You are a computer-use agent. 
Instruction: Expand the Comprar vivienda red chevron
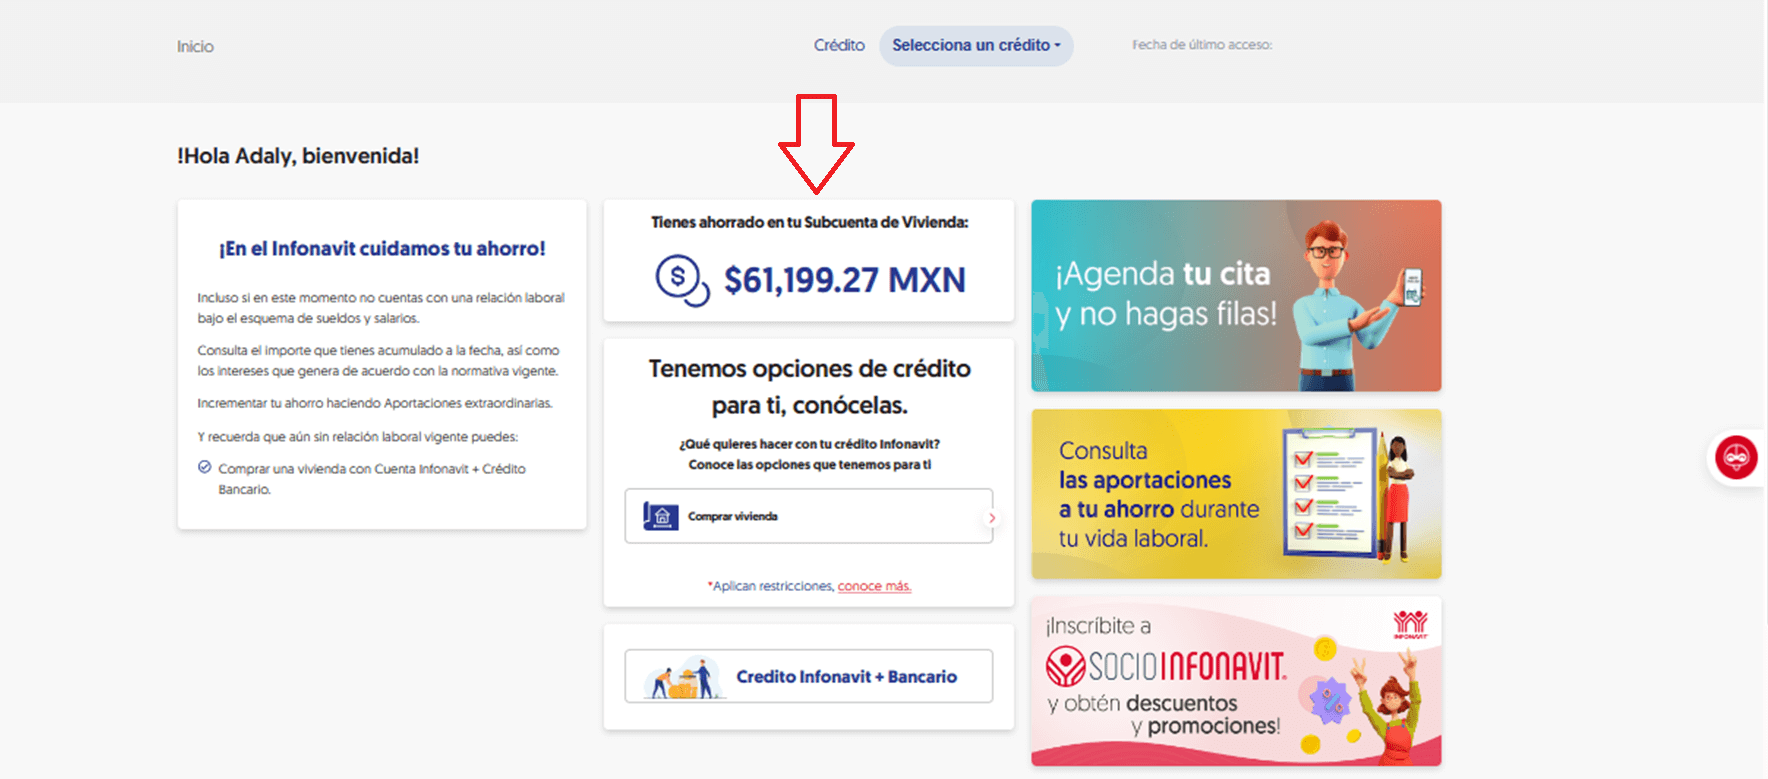click(991, 518)
